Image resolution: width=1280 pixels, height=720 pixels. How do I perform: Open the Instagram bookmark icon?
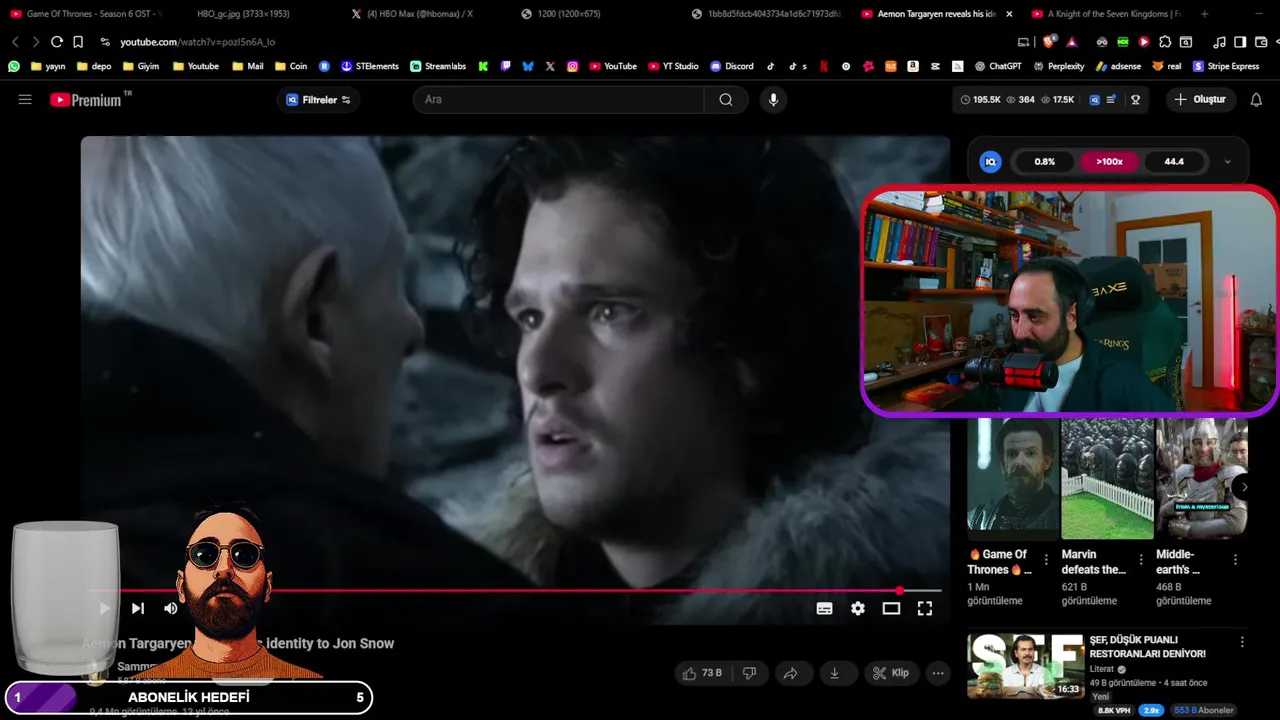(x=573, y=66)
